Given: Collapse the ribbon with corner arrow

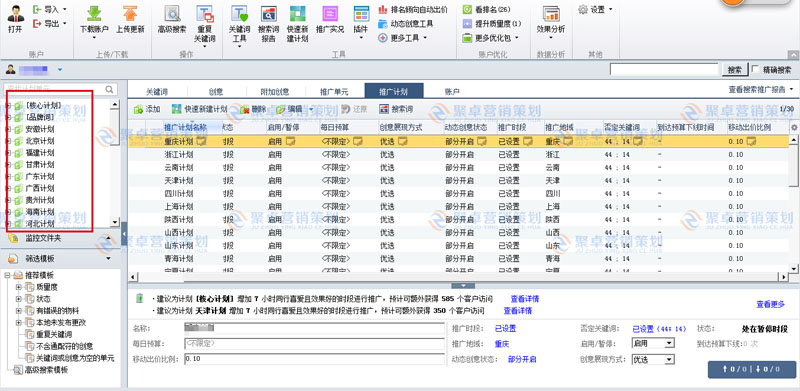Looking at the screenshot, I should (792, 54).
